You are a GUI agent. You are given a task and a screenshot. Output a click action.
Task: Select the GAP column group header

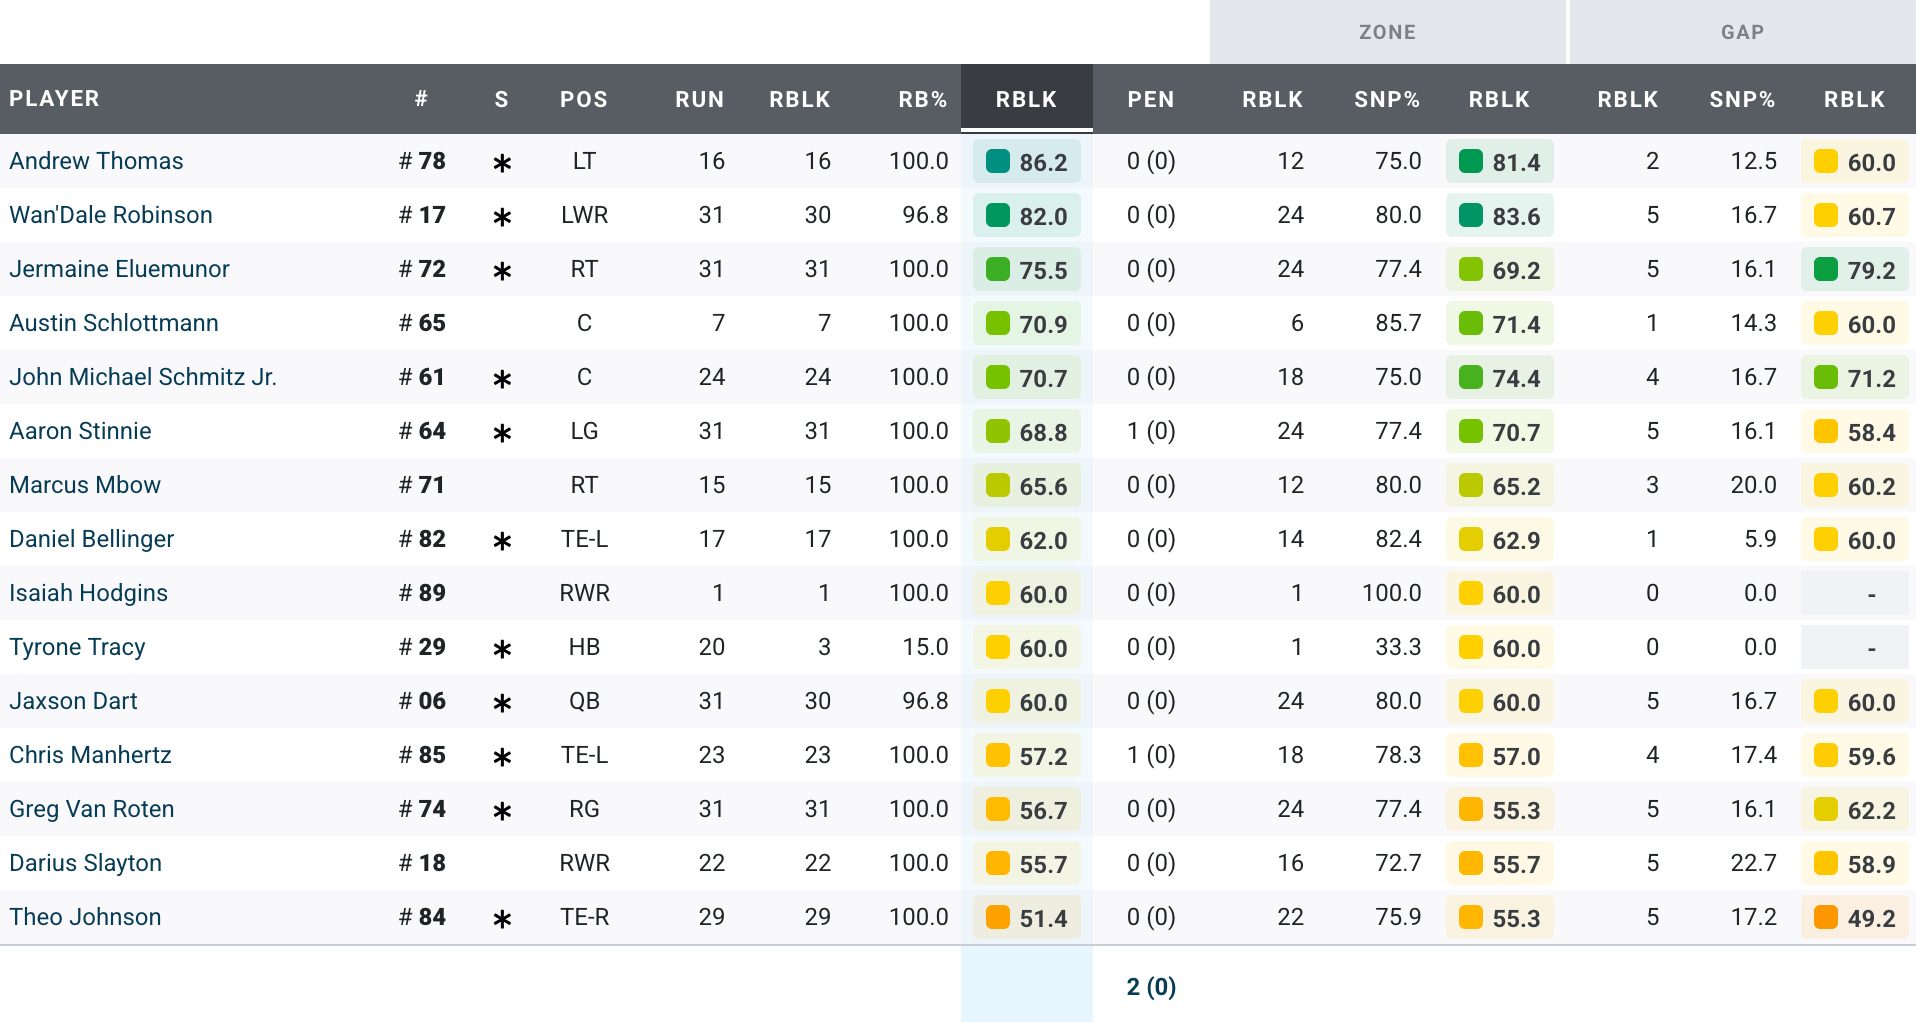(1742, 32)
